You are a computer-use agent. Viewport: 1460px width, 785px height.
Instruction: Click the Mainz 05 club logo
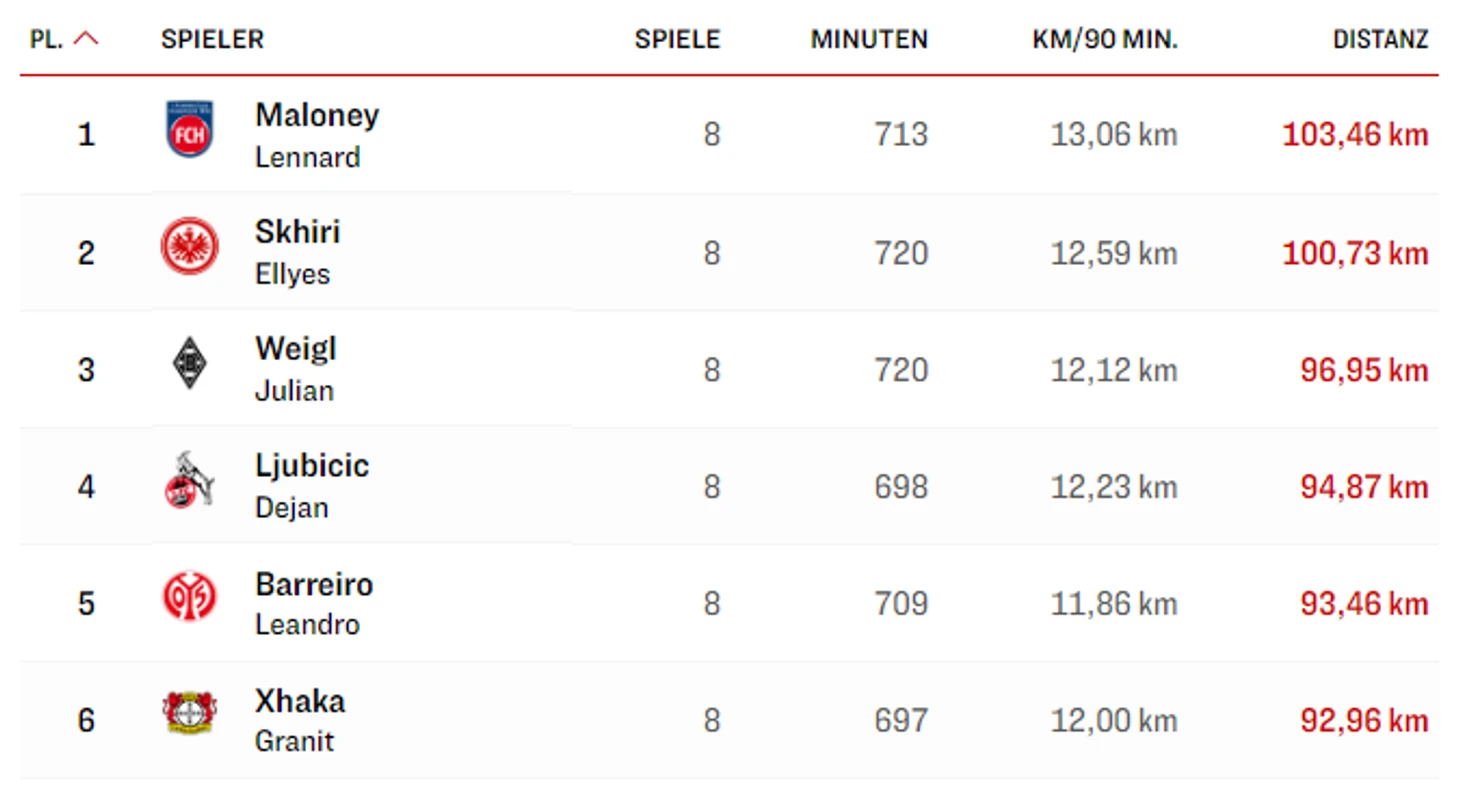189,597
